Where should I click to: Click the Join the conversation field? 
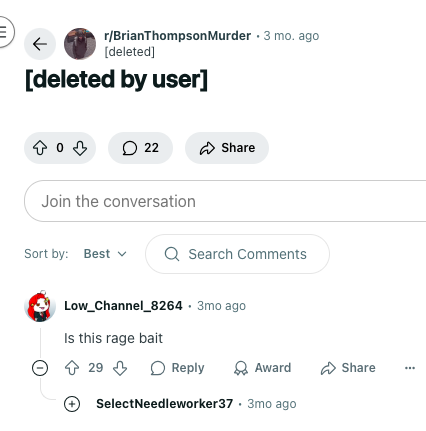pyautogui.click(x=225, y=201)
